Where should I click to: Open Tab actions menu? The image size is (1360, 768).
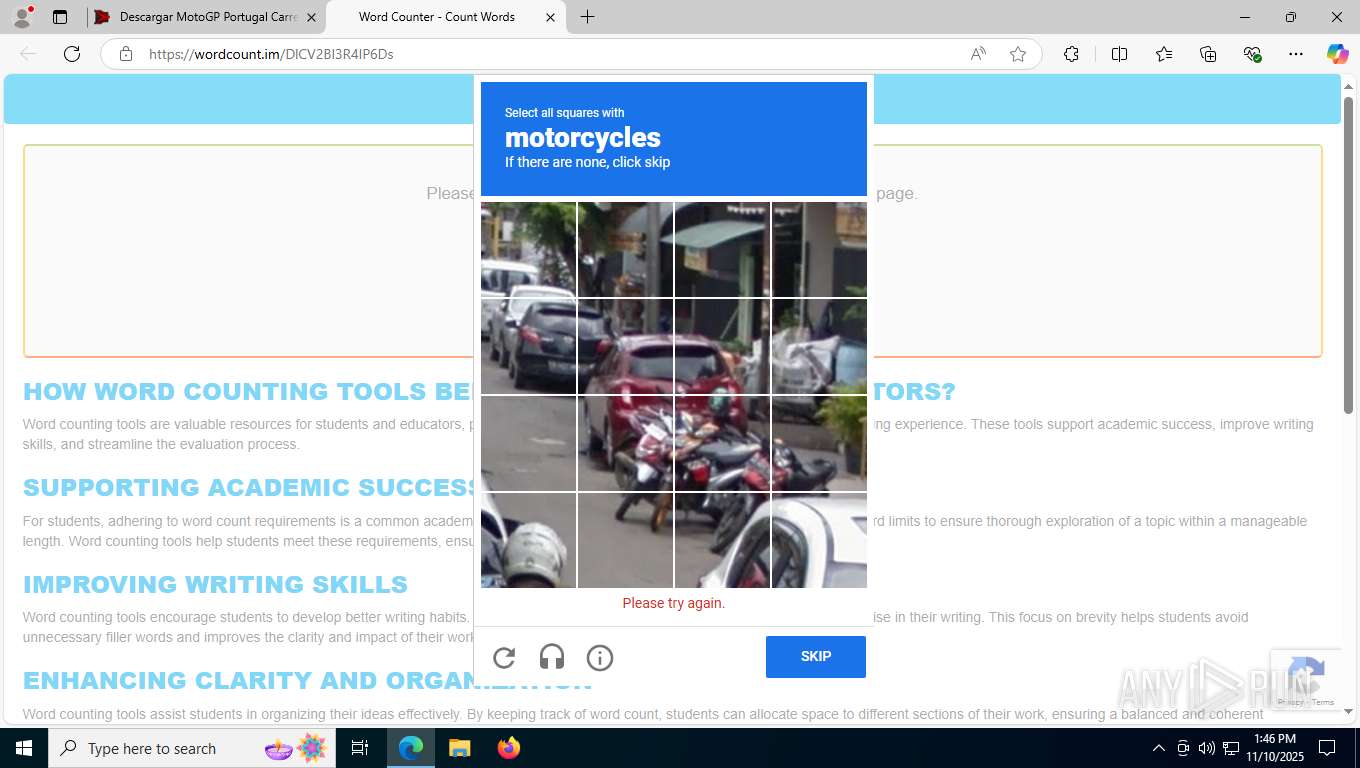[x=60, y=17]
